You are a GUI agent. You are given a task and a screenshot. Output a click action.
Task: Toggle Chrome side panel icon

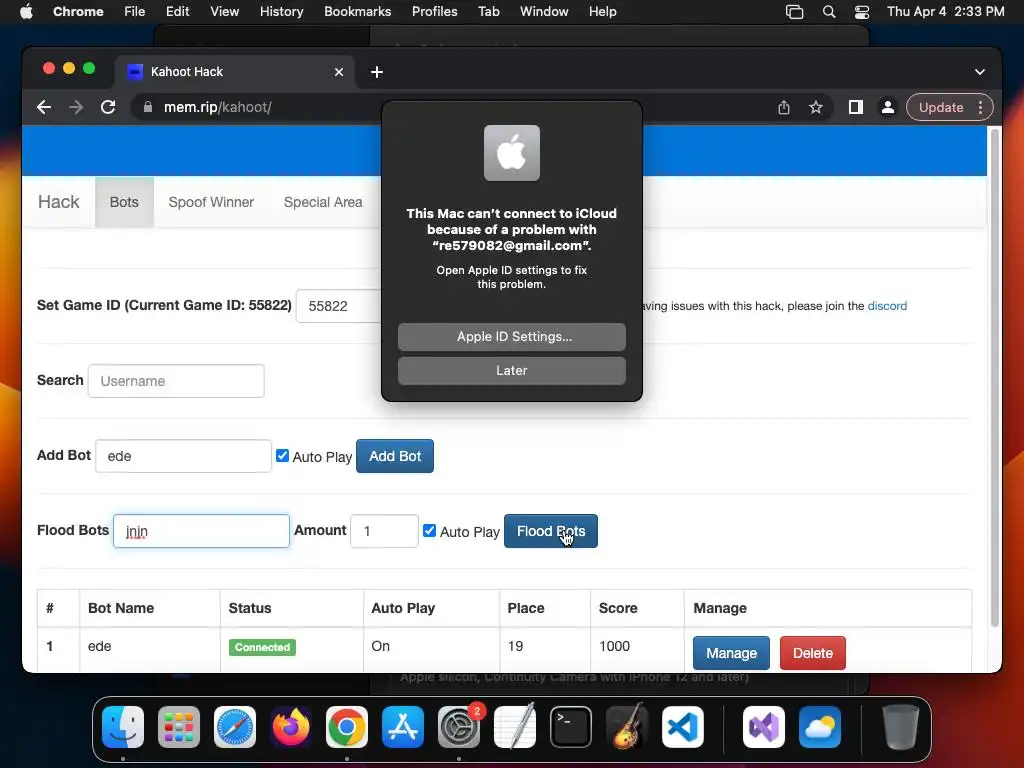[x=856, y=107]
